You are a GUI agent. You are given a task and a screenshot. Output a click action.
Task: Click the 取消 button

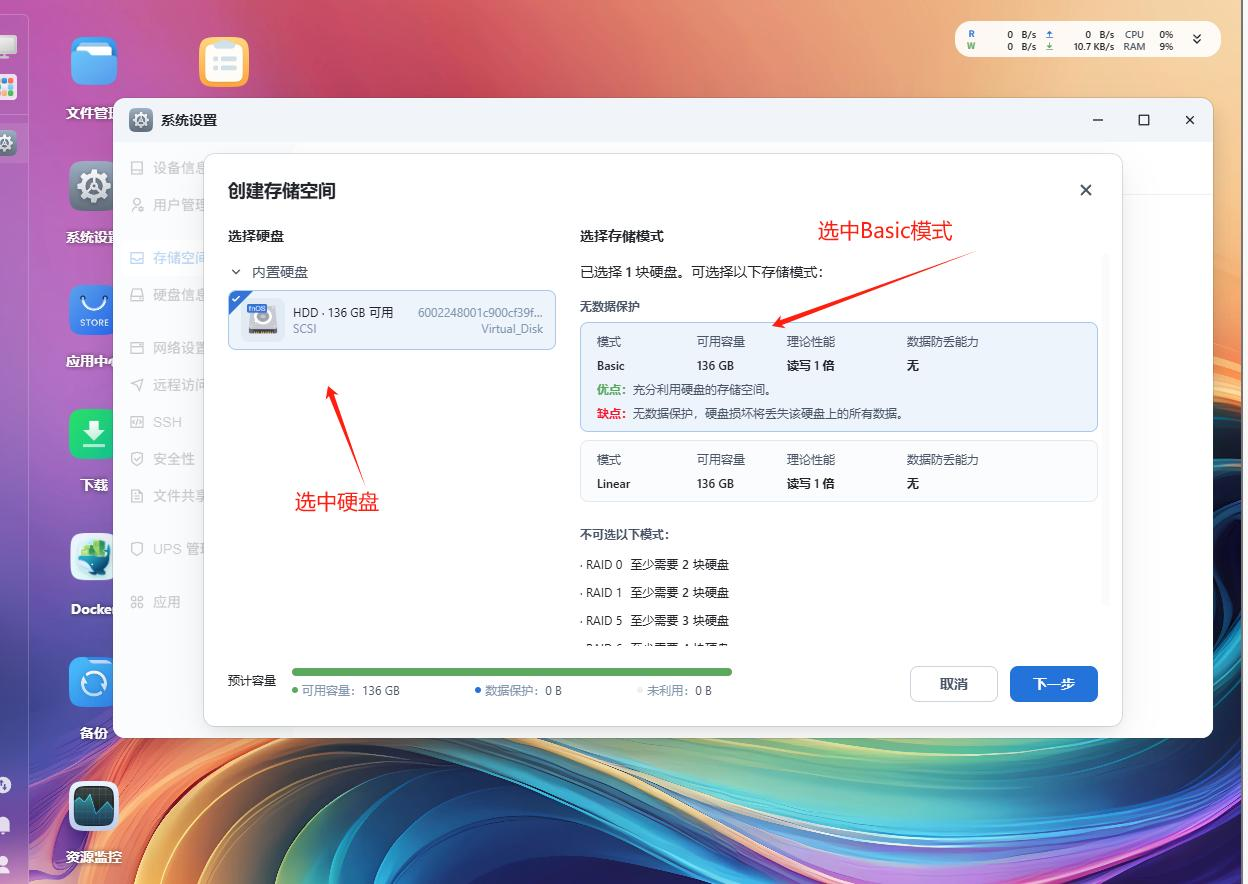click(x=954, y=684)
